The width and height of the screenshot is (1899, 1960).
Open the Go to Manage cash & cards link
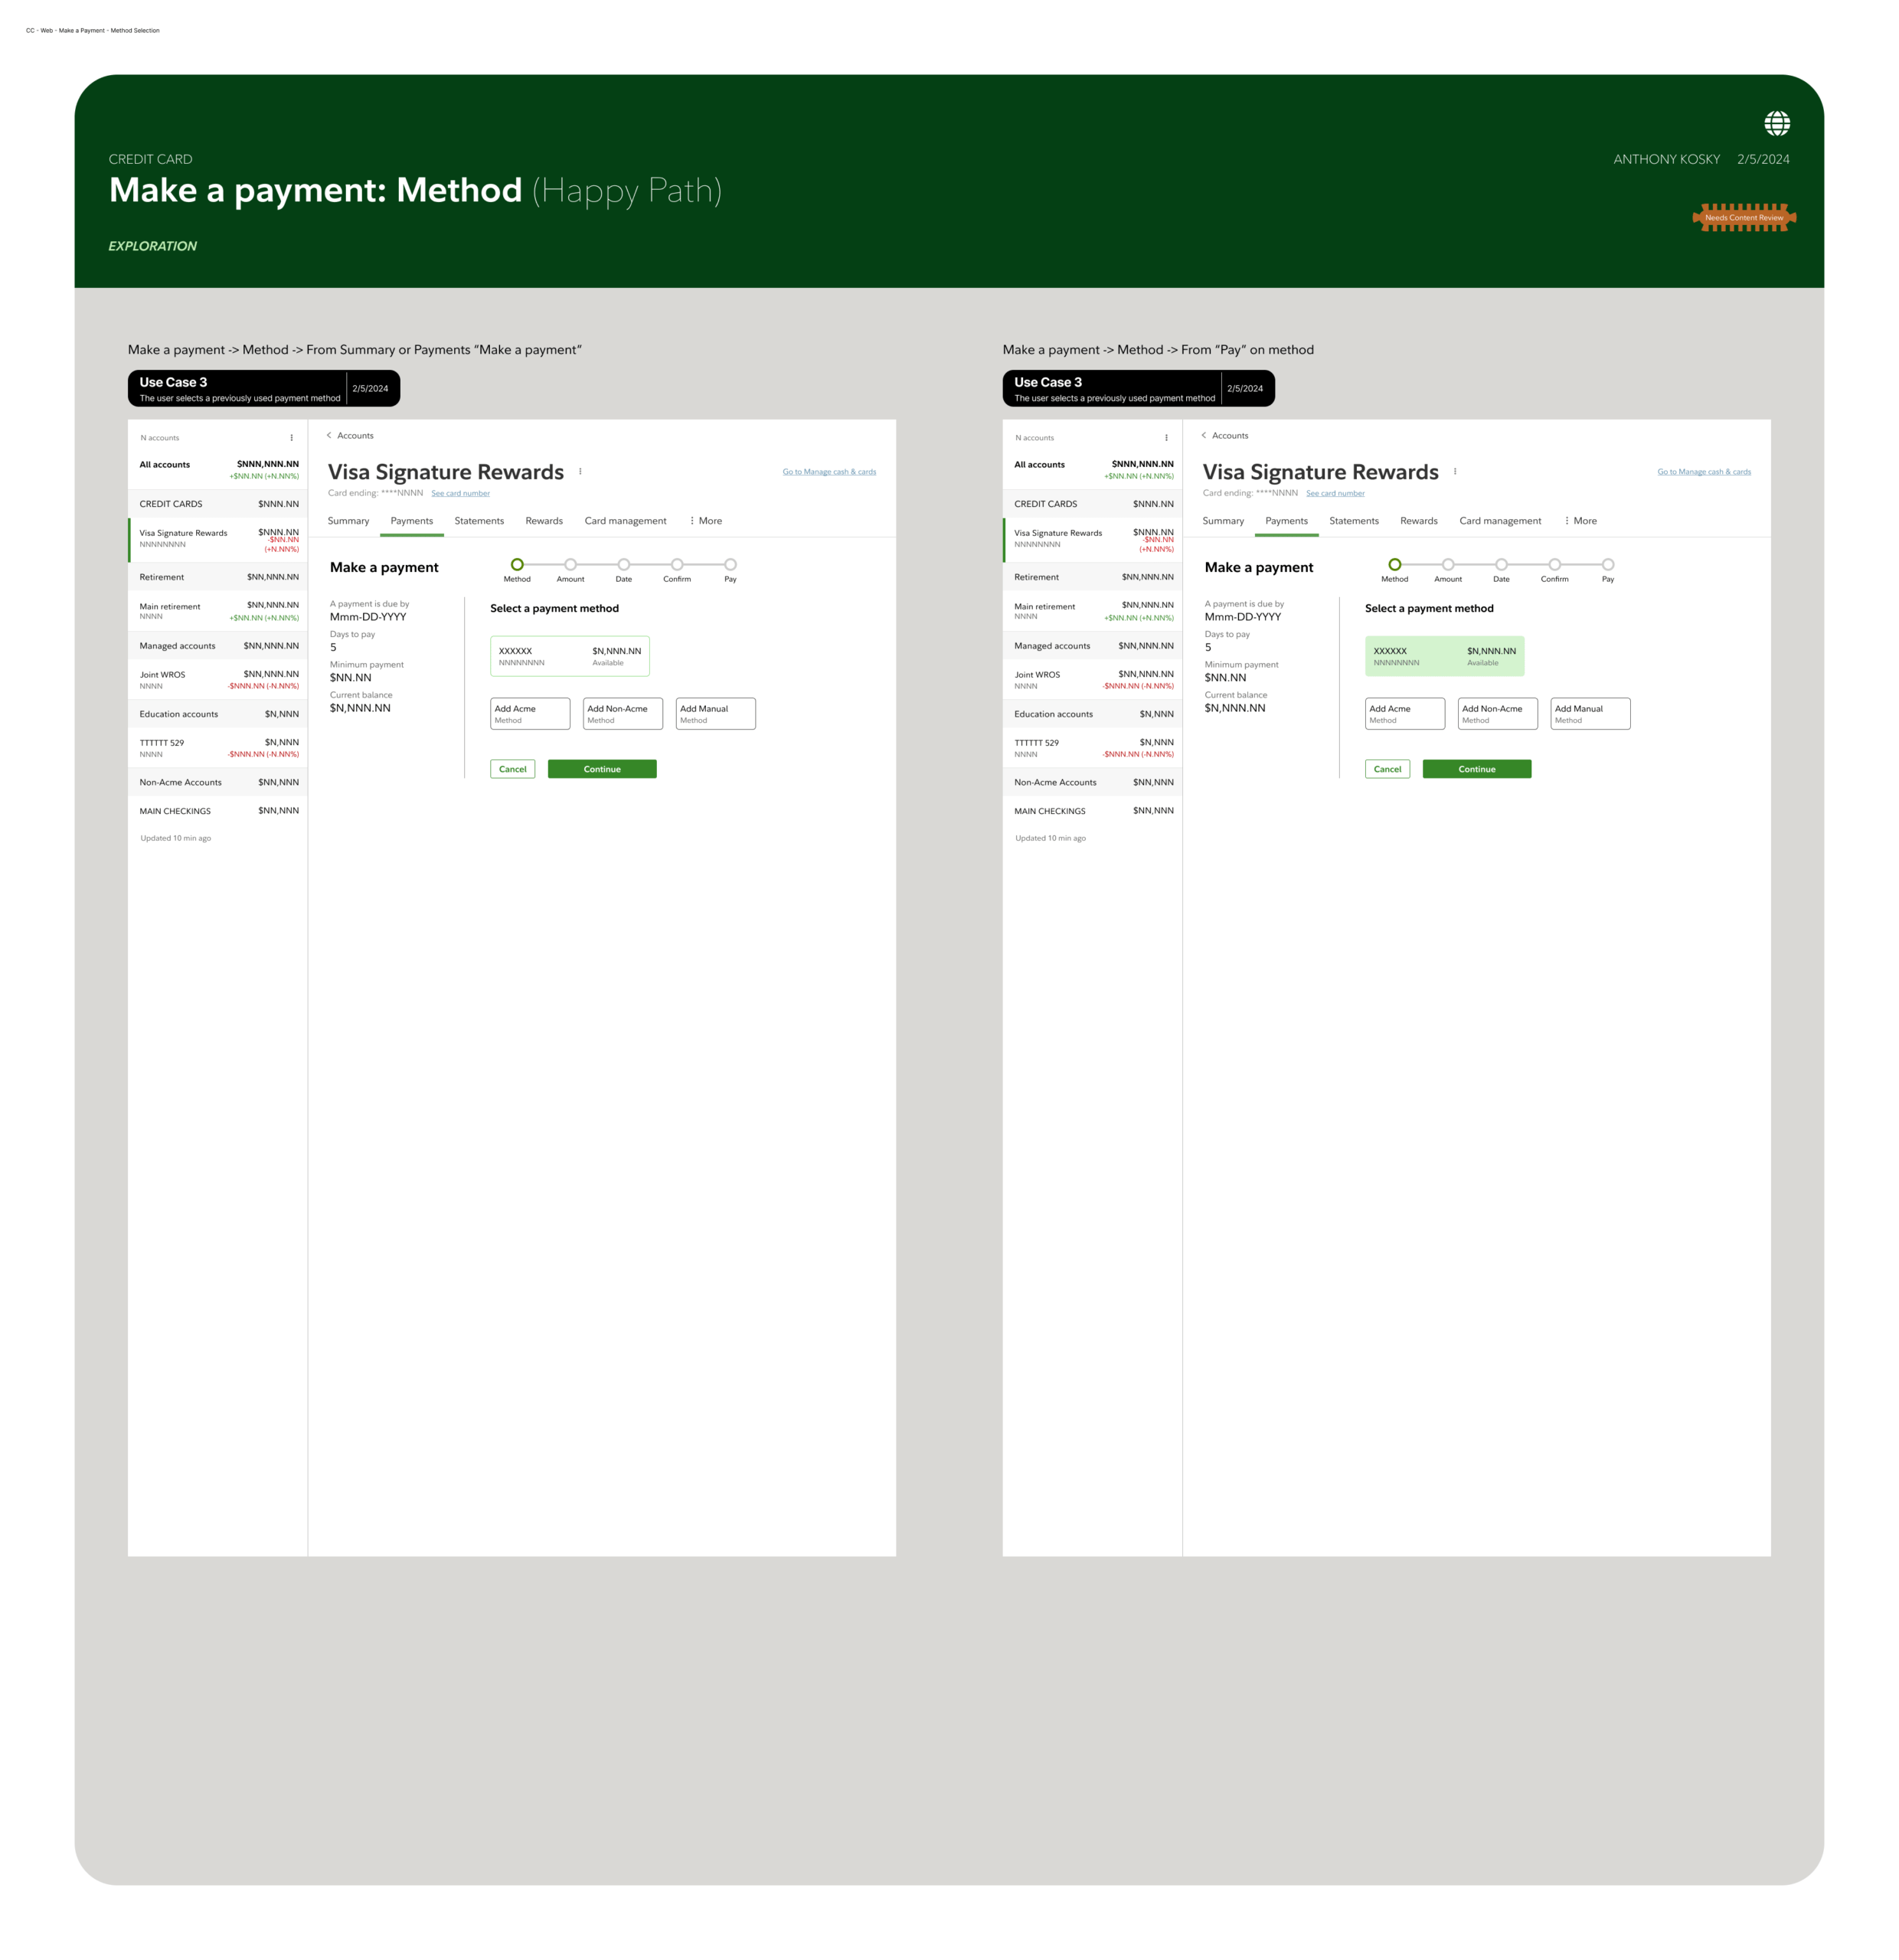pyautogui.click(x=829, y=471)
